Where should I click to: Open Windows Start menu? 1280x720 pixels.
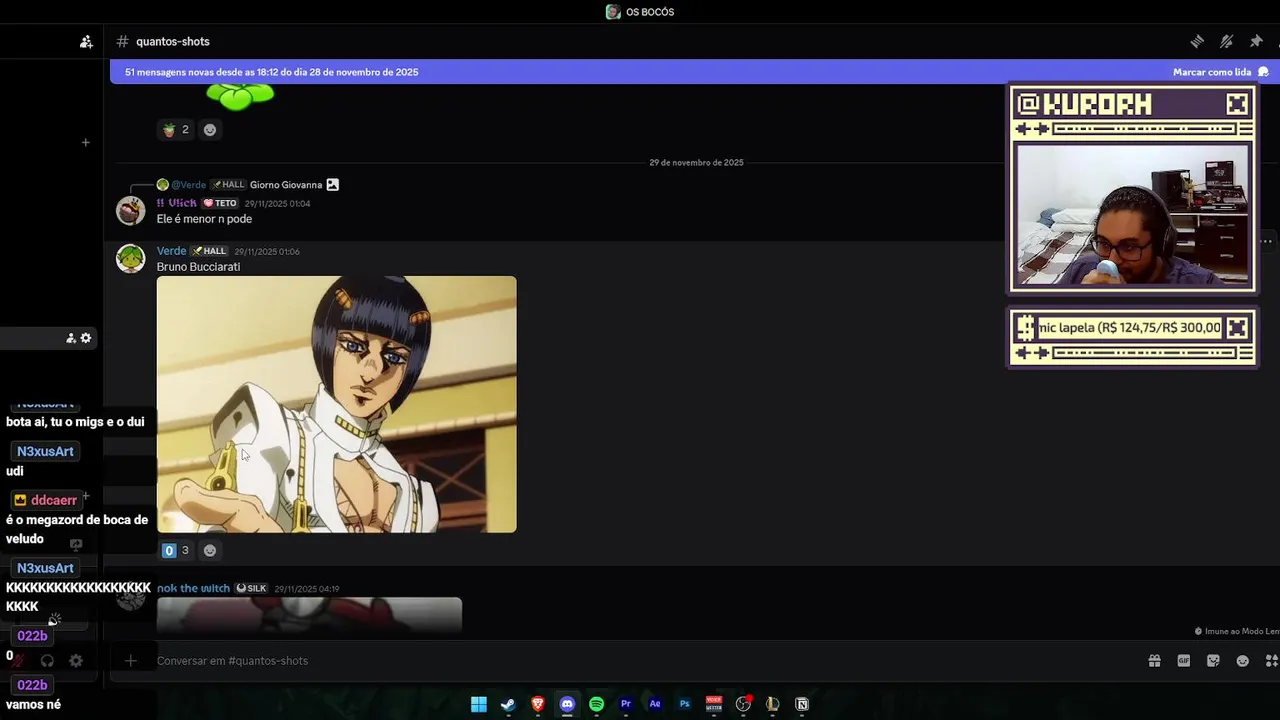click(x=479, y=704)
